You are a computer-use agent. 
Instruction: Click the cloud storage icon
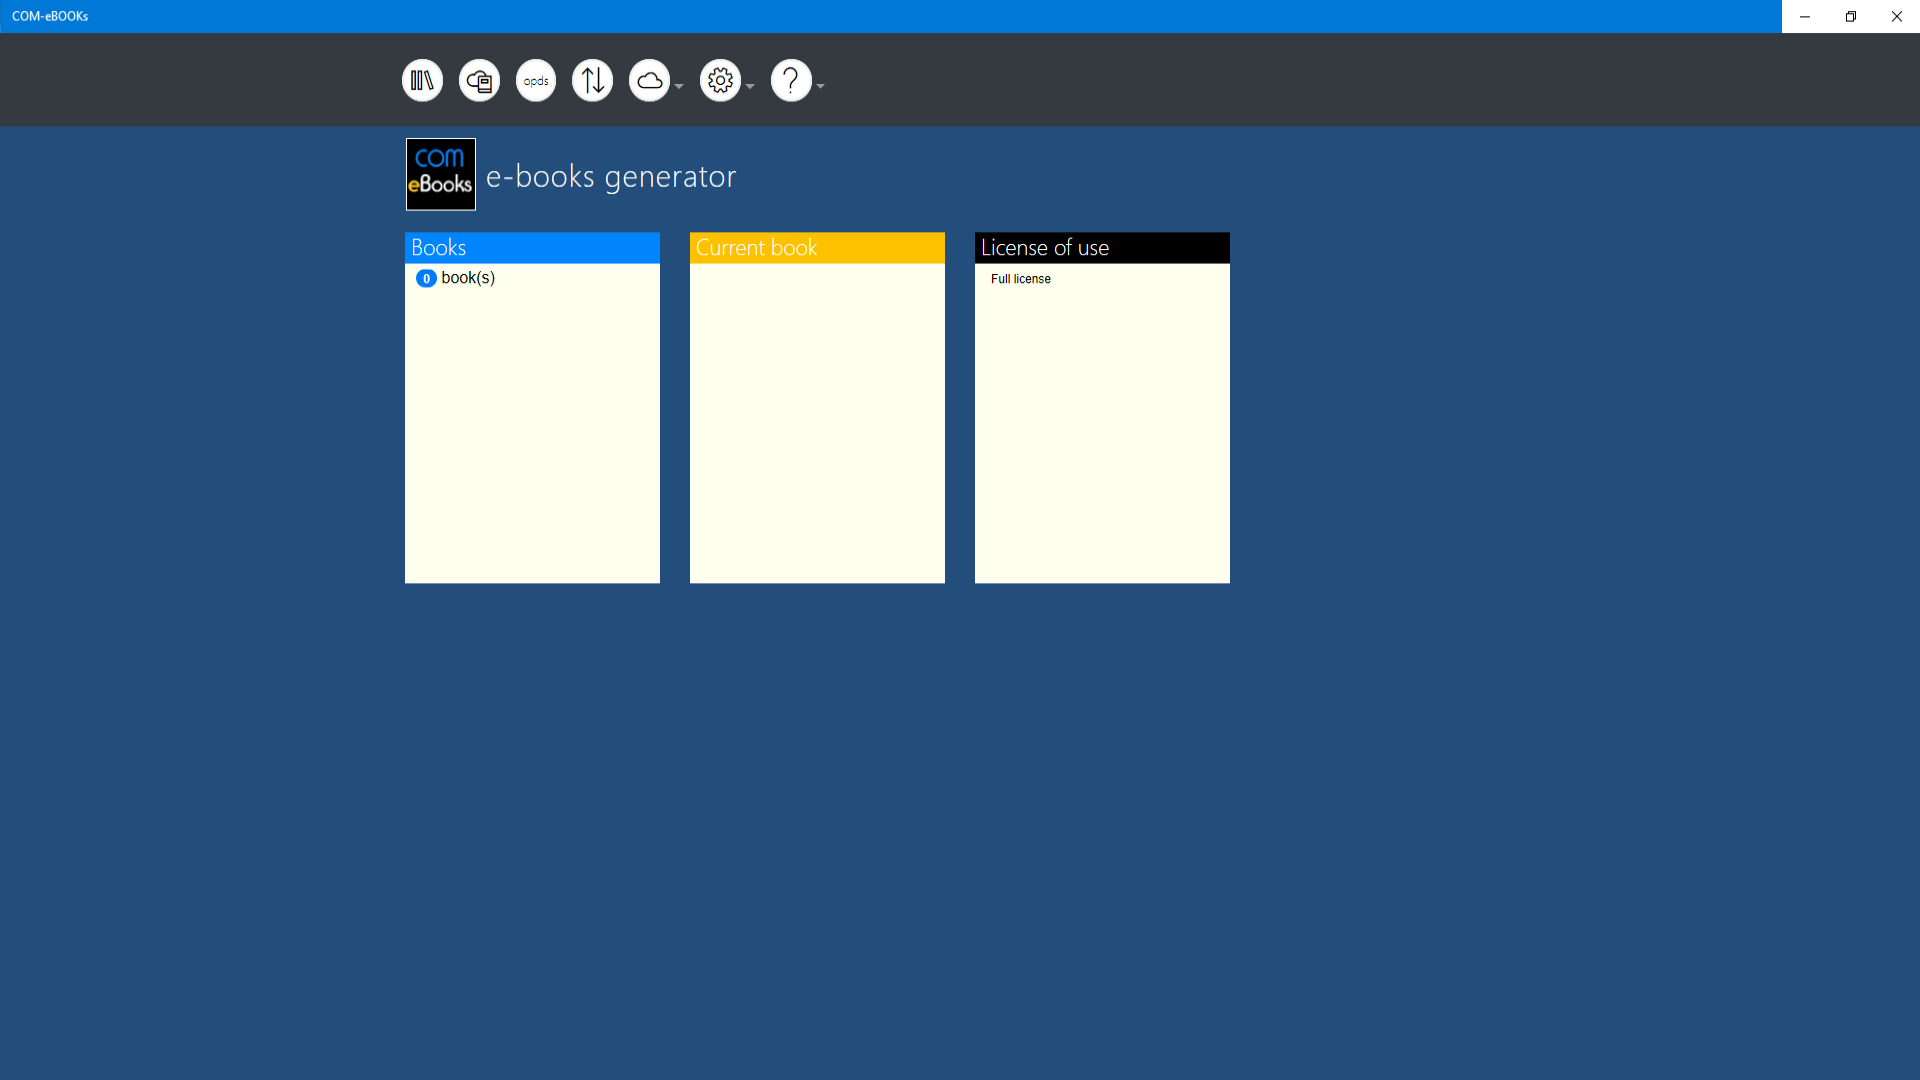(649, 80)
